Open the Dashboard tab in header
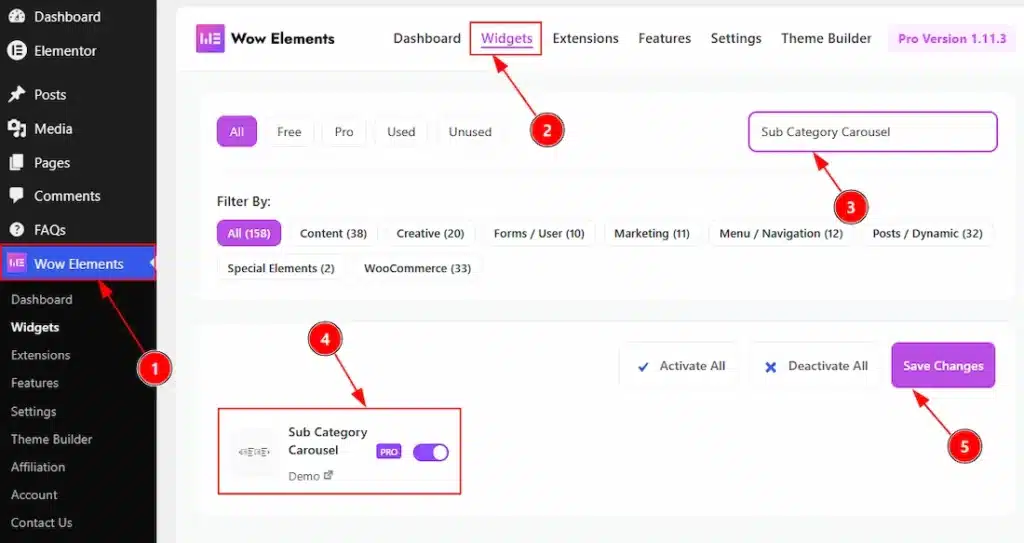Viewport: 1024px width, 543px height. point(426,39)
